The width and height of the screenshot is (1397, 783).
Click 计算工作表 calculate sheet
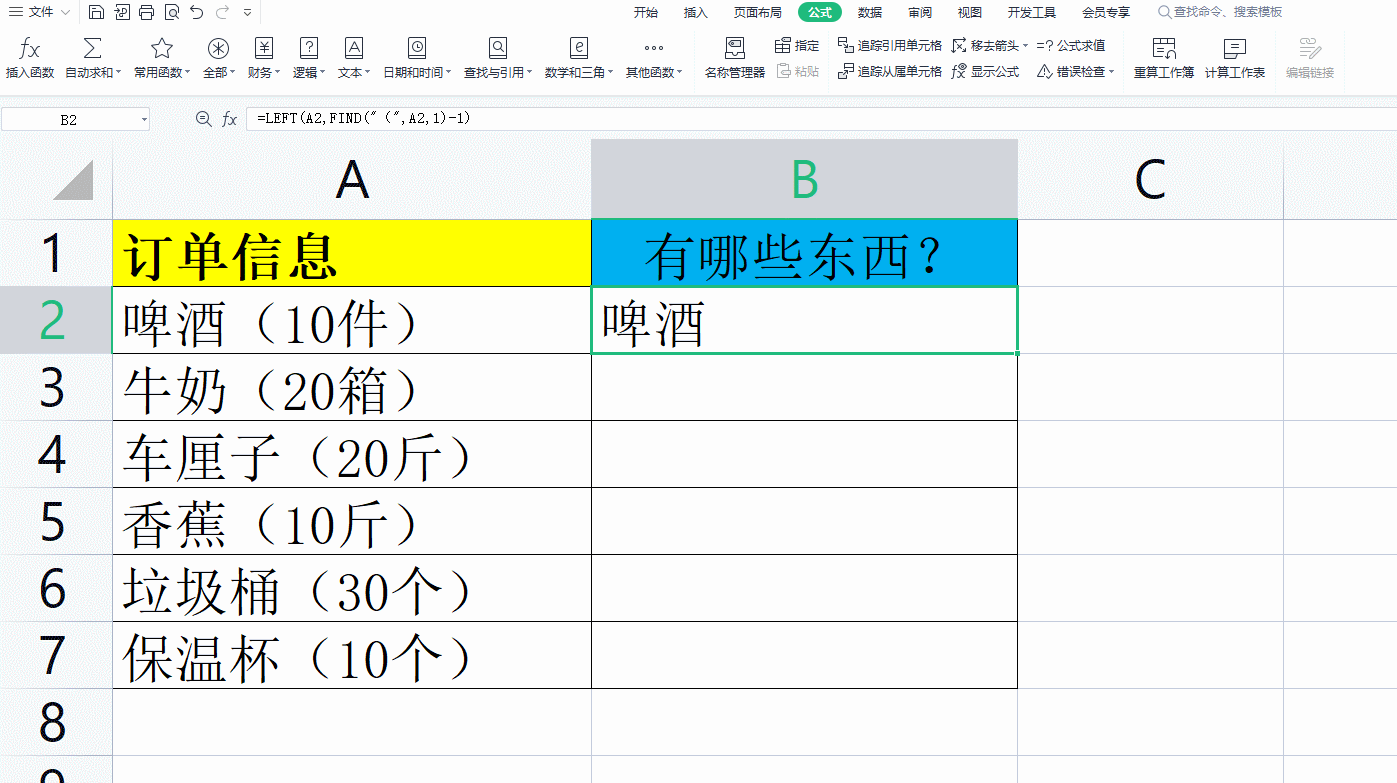pos(1235,58)
